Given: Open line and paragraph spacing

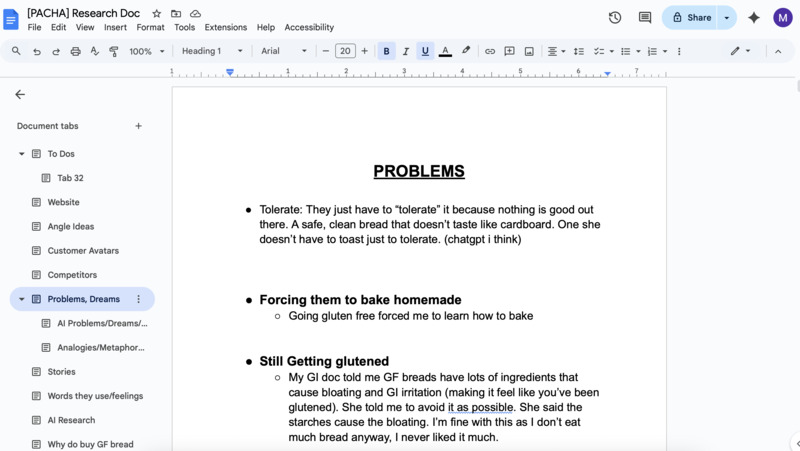Looking at the screenshot, I should [x=579, y=51].
